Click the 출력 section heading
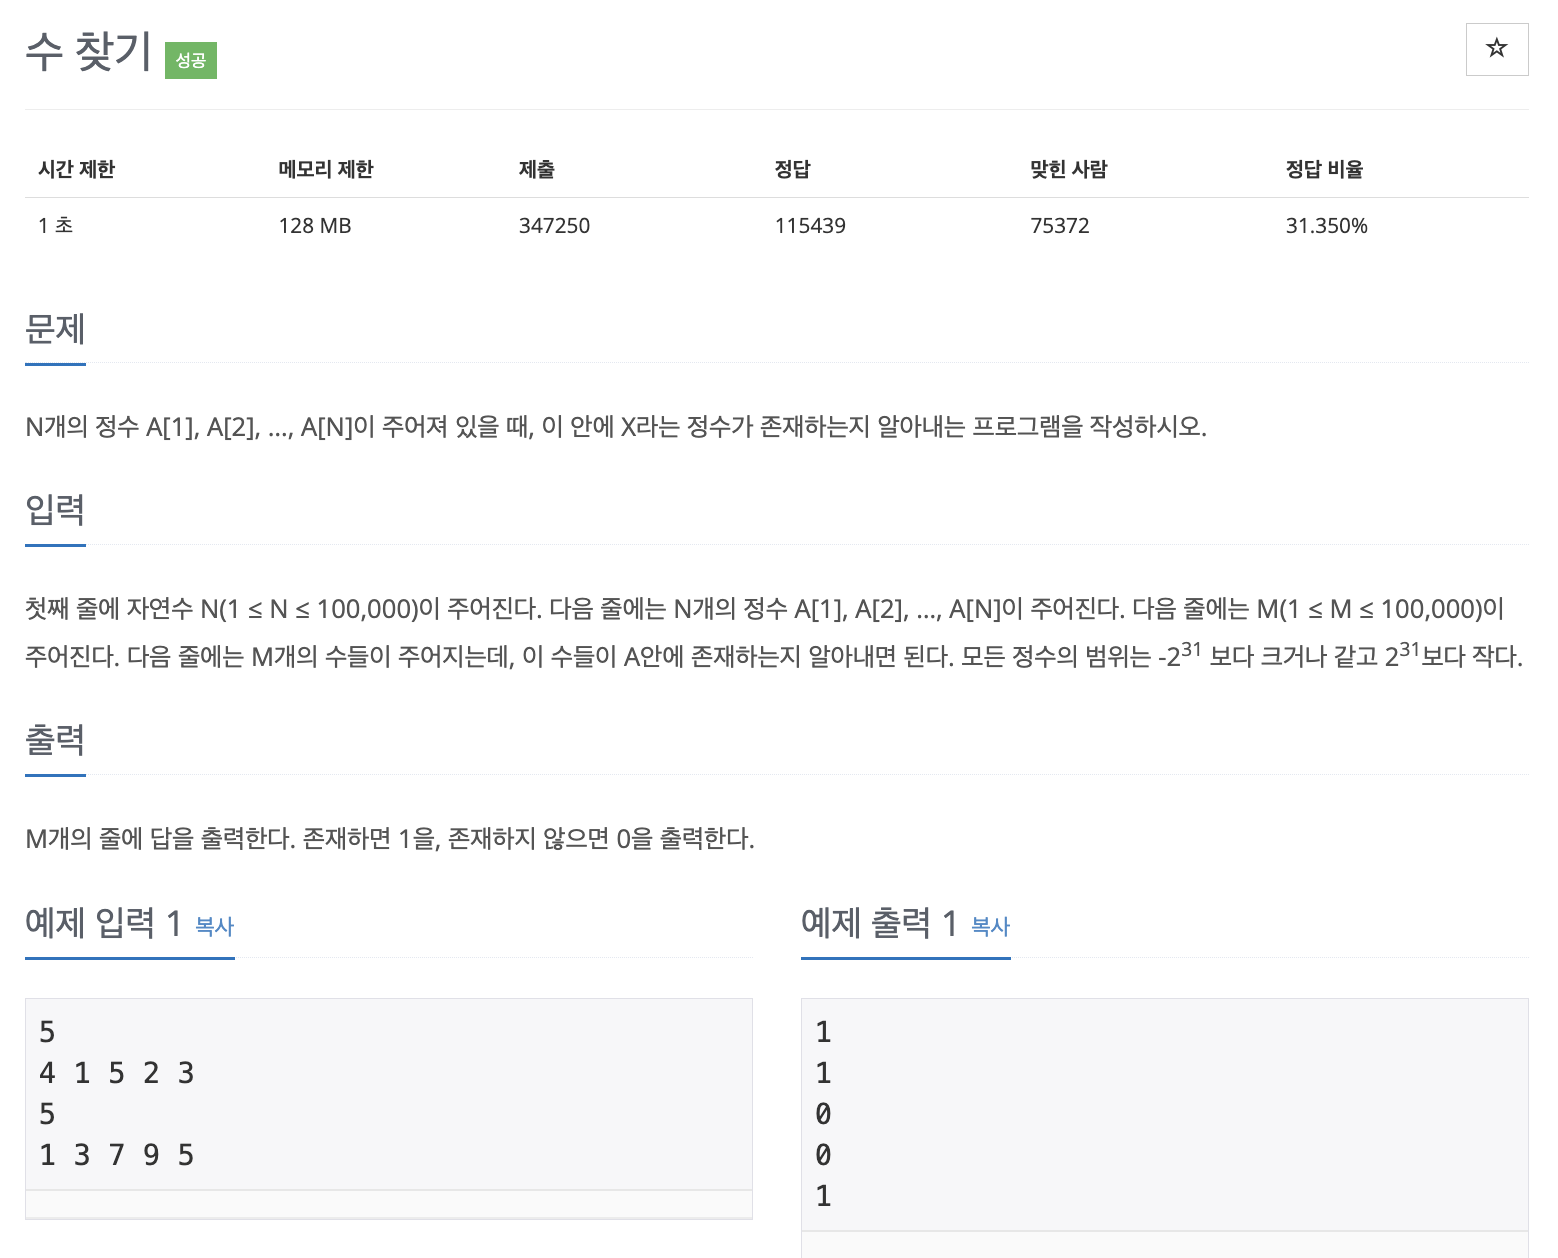The image size is (1558, 1258). (55, 740)
